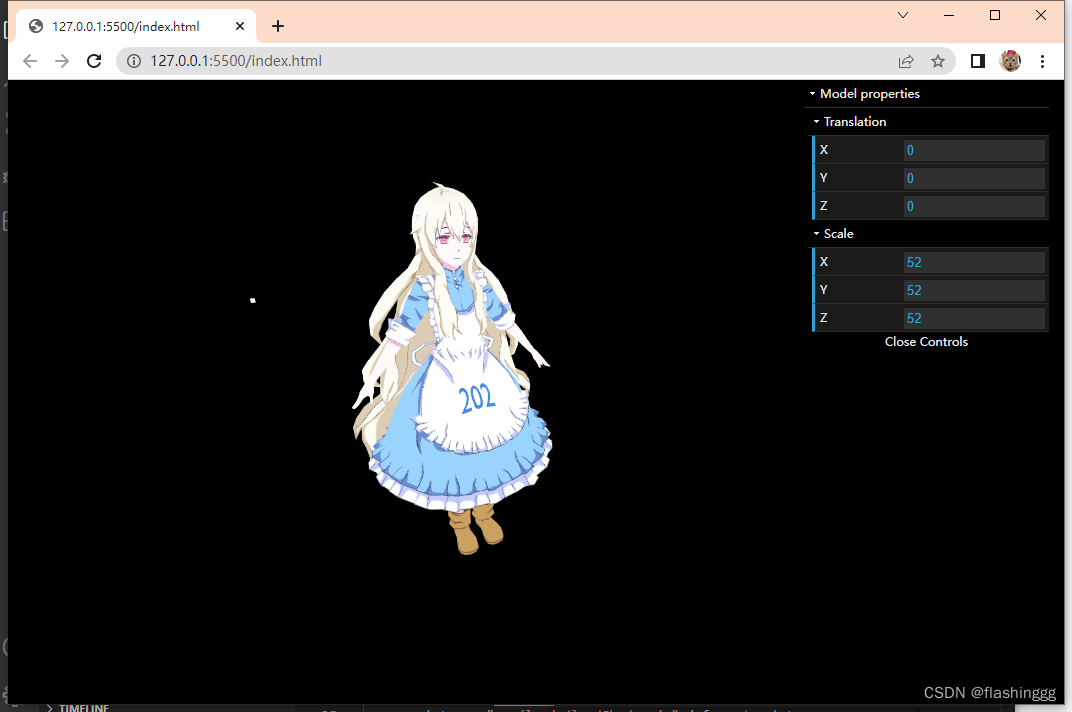
Task: Click the 3D character model in the canvas
Action: 453,369
